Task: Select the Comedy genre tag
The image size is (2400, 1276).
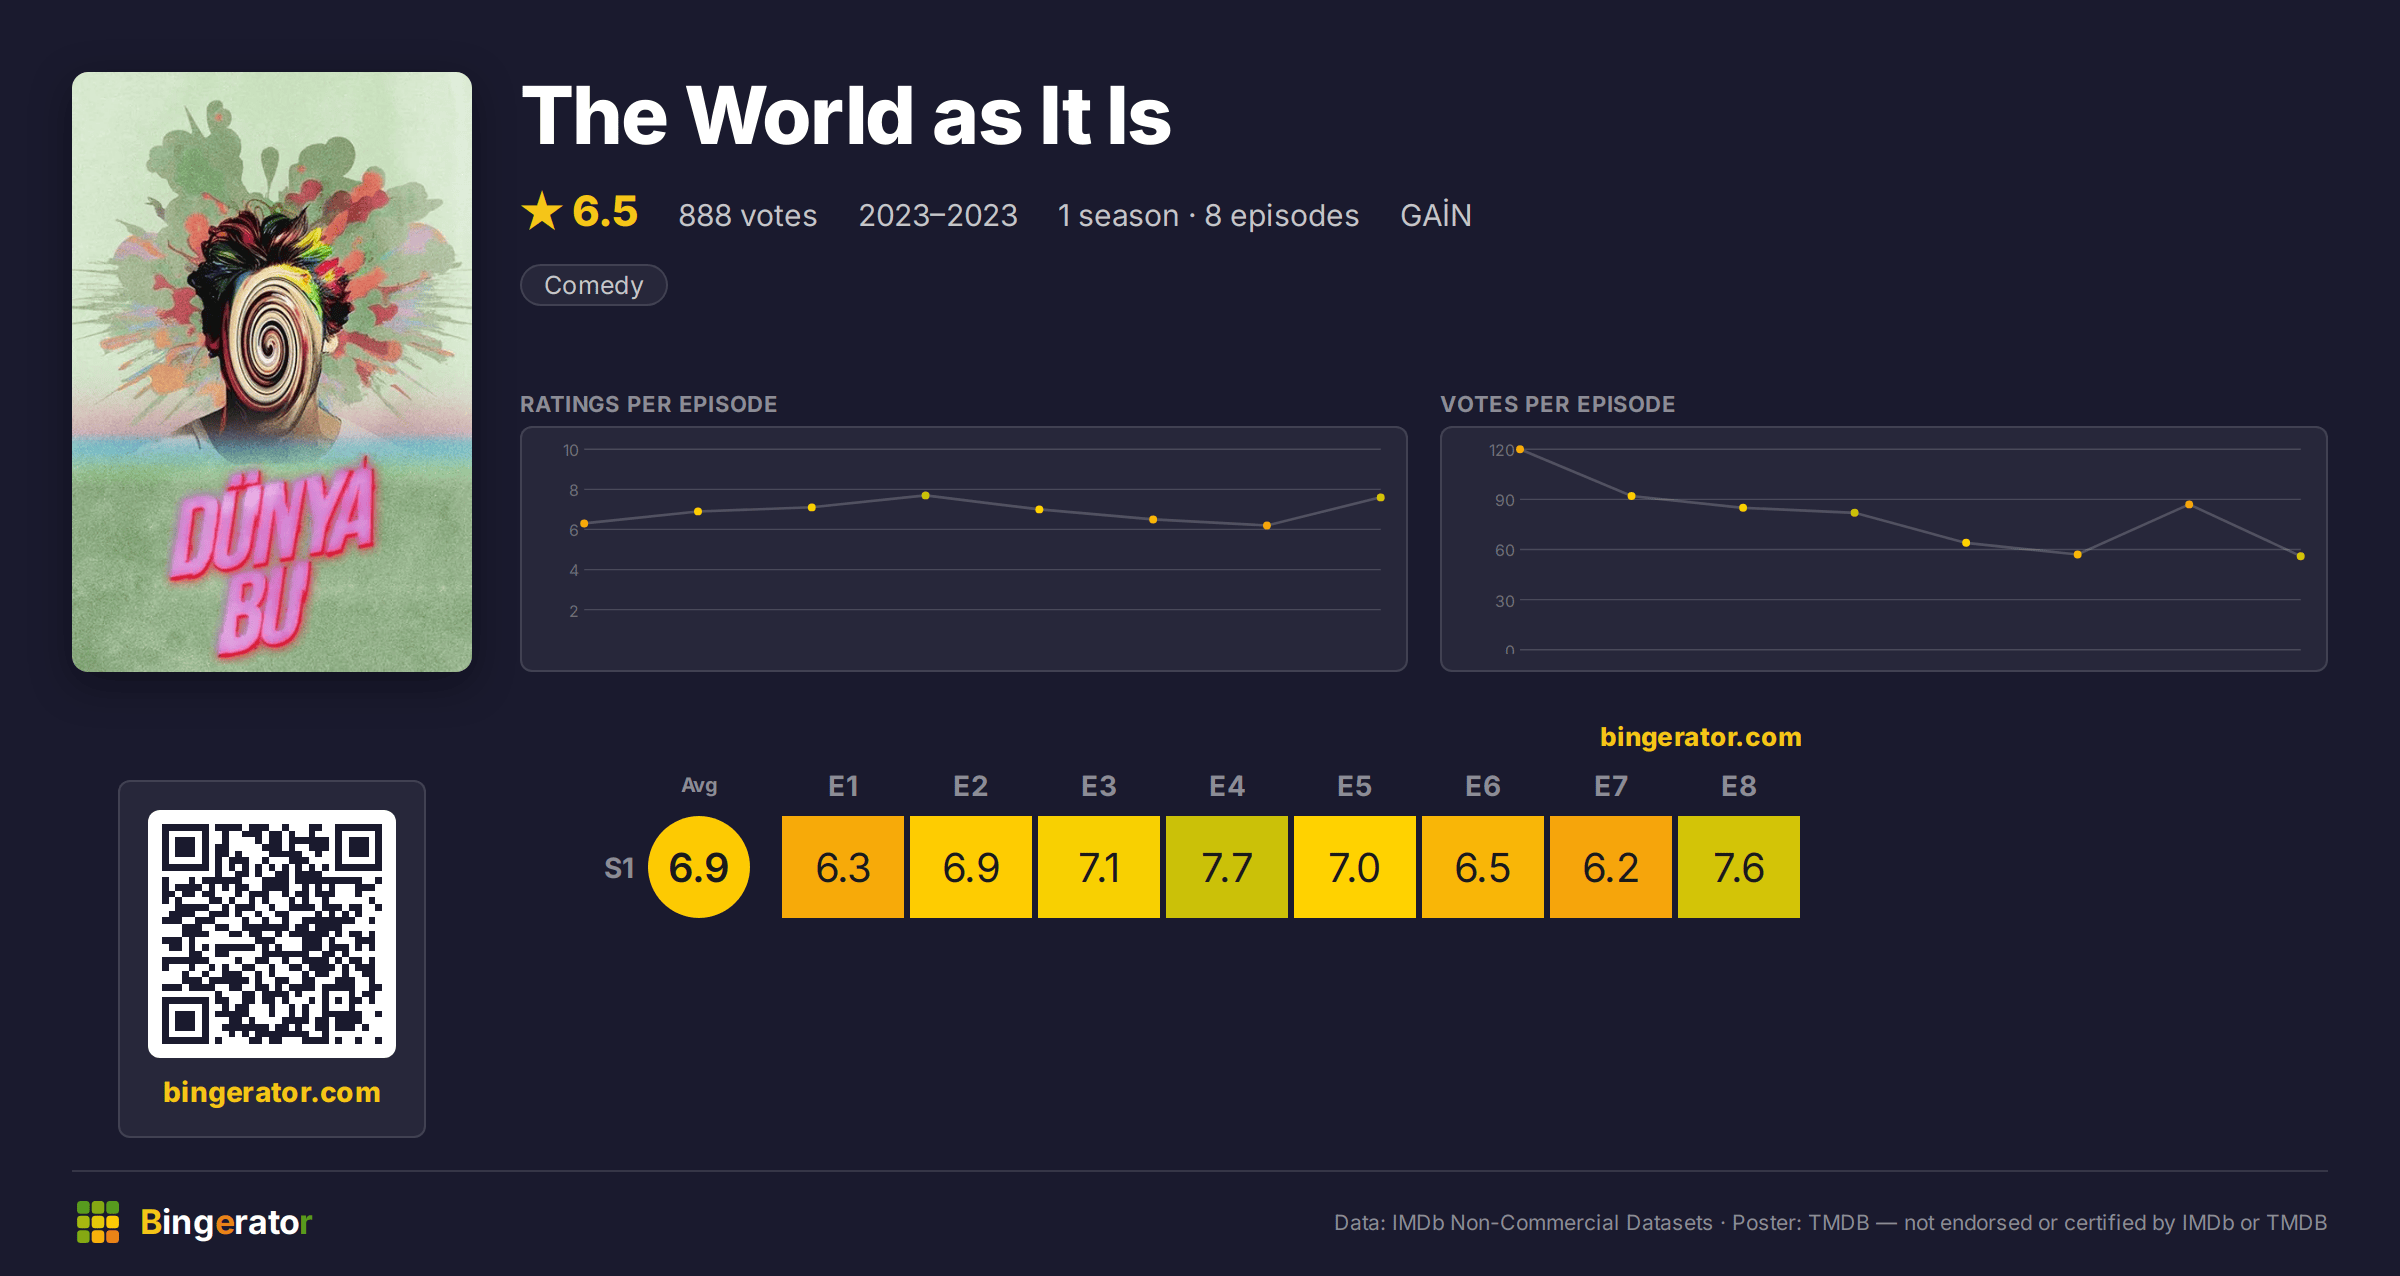Action: tap(594, 285)
